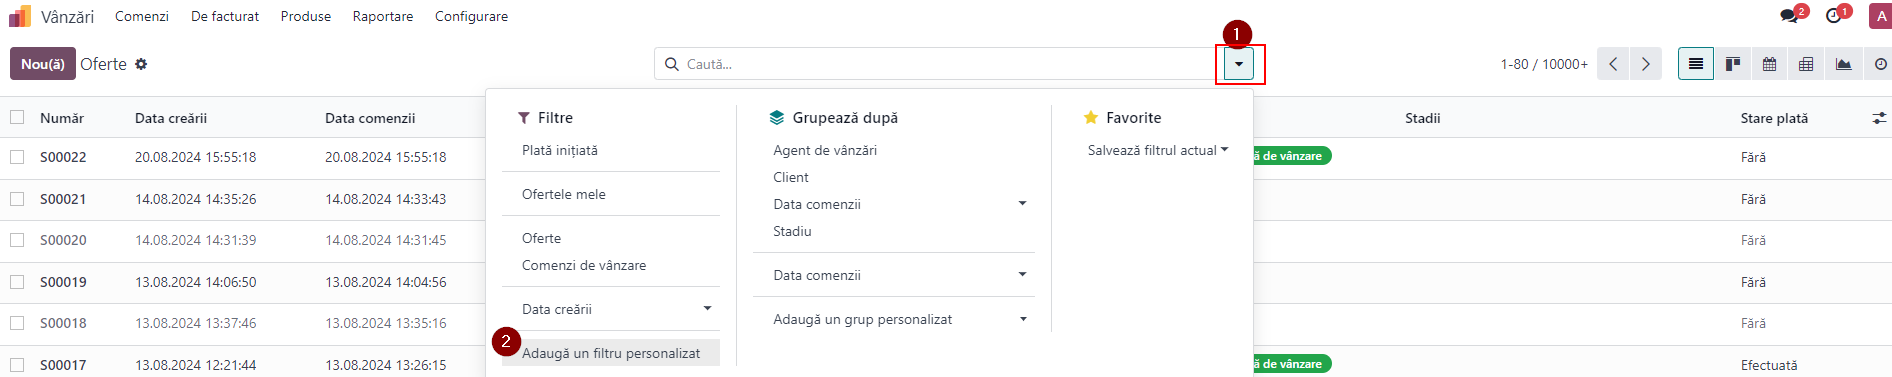This screenshot has height=377, width=1892.
Task: Select the list view icon
Action: coord(1696,64)
